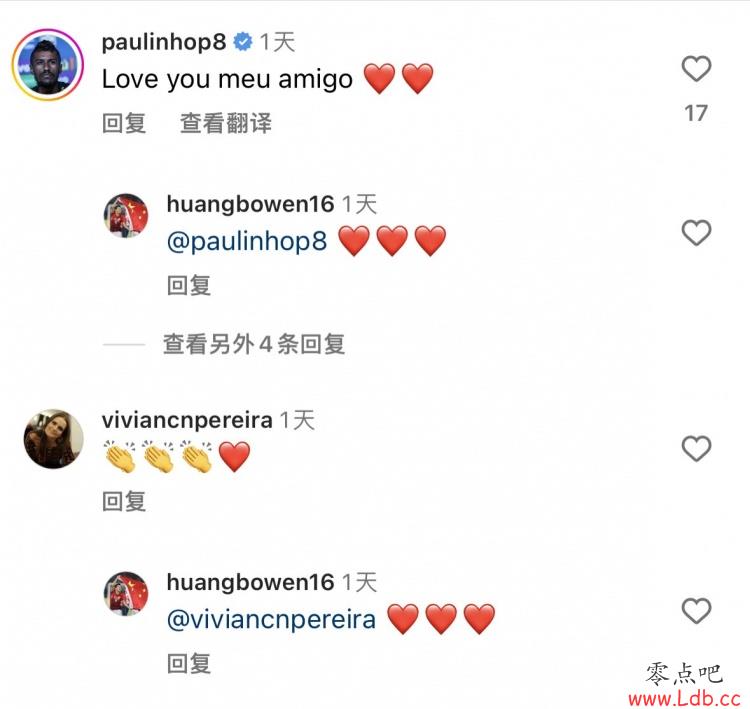This screenshot has width=750, height=709.
Task: Click 查看翻译 under paulinhop8's comment
Action: [x=226, y=123]
